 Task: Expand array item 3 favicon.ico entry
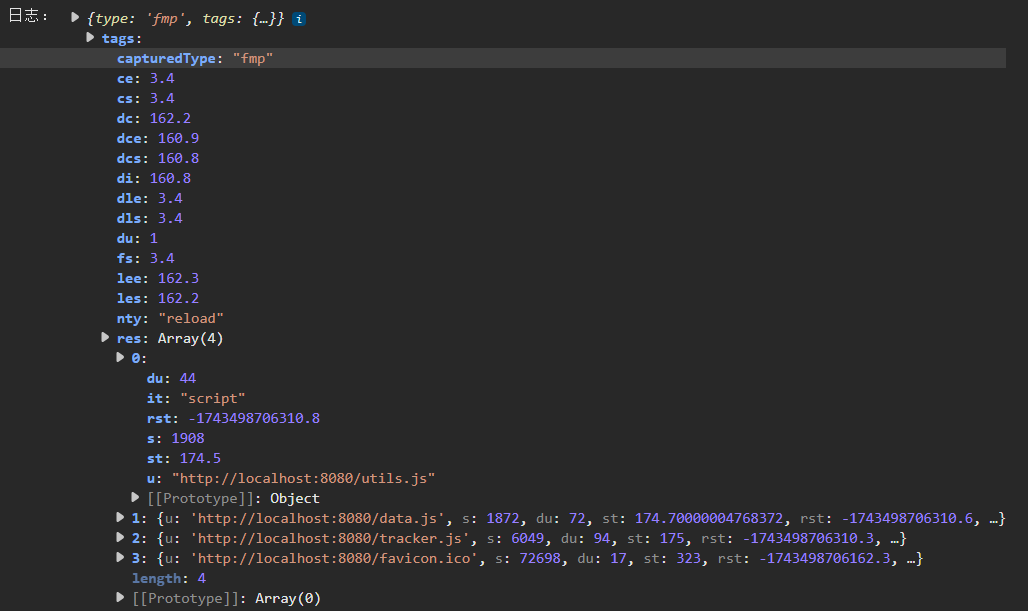(121, 558)
